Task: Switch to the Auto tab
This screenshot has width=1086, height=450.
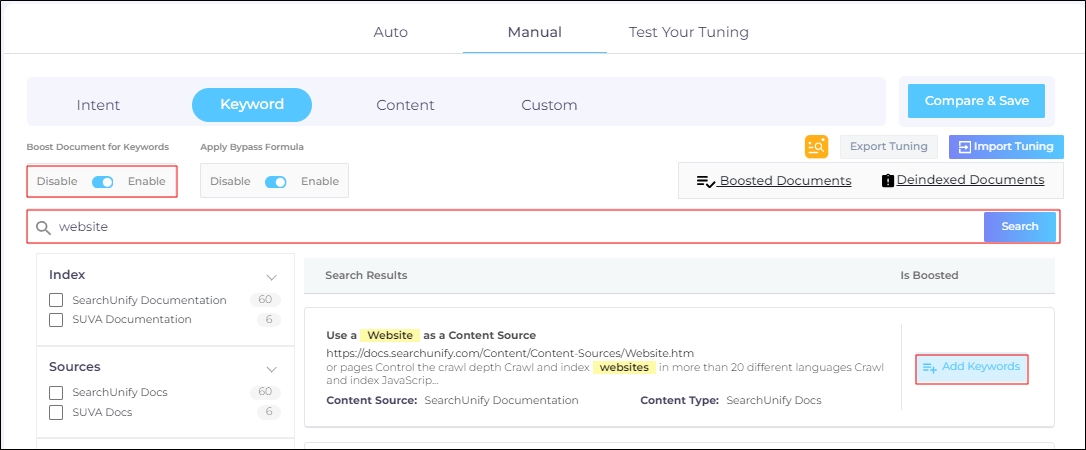Action: click(x=390, y=32)
